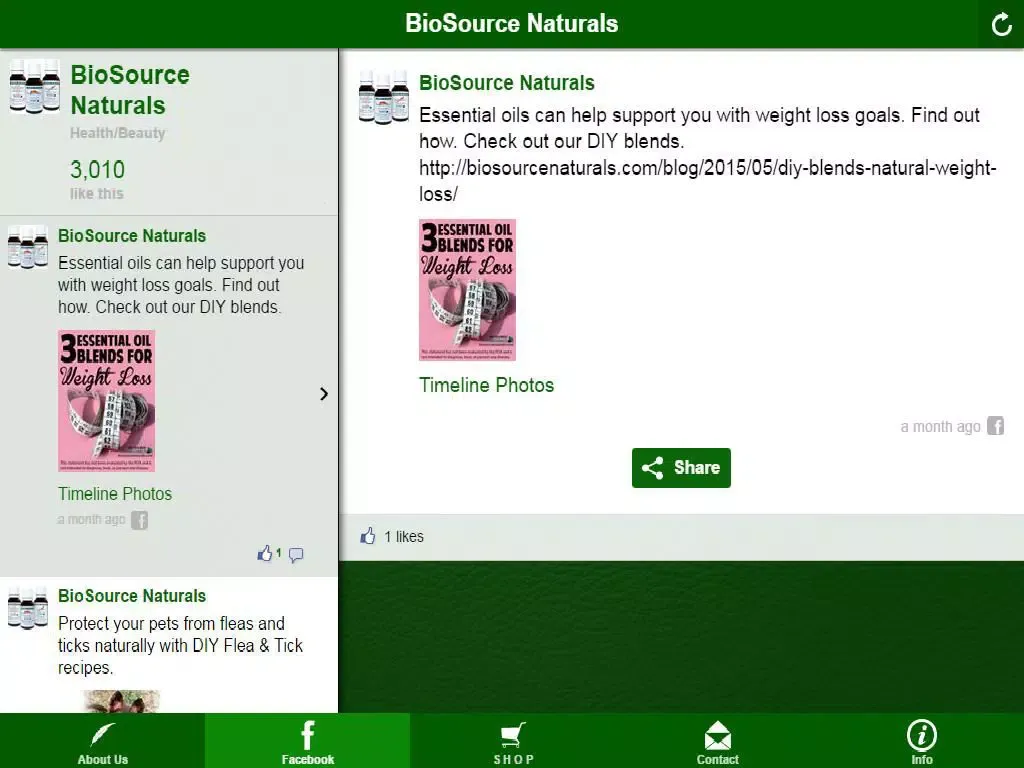Open Timeline Photos link in sidebar post

115,494
